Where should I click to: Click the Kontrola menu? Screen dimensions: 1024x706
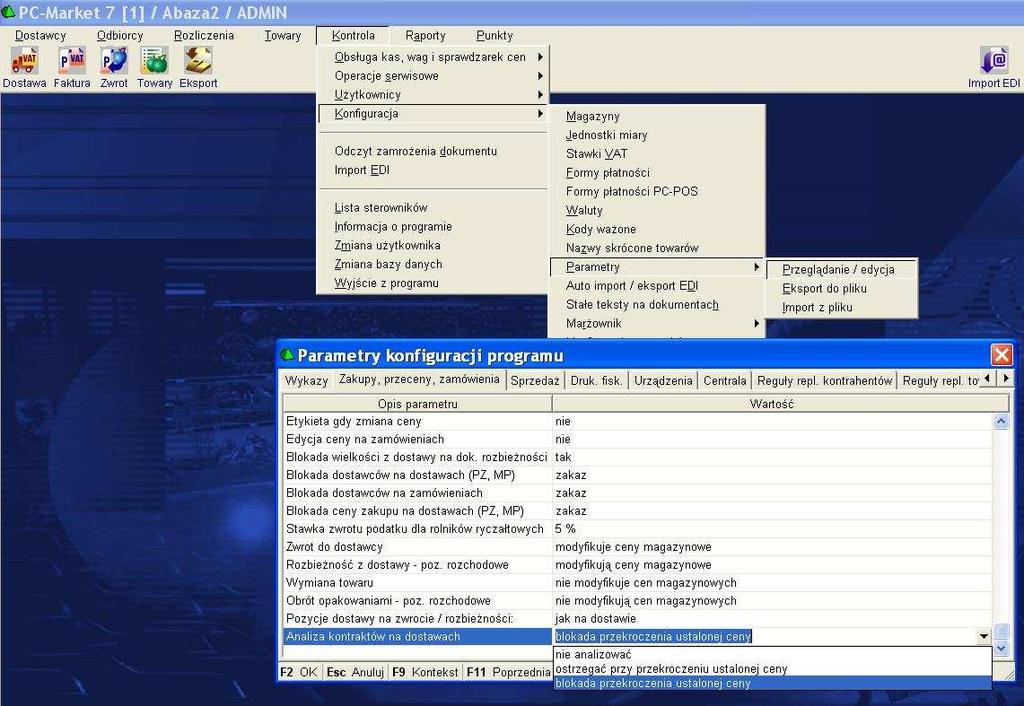353,35
